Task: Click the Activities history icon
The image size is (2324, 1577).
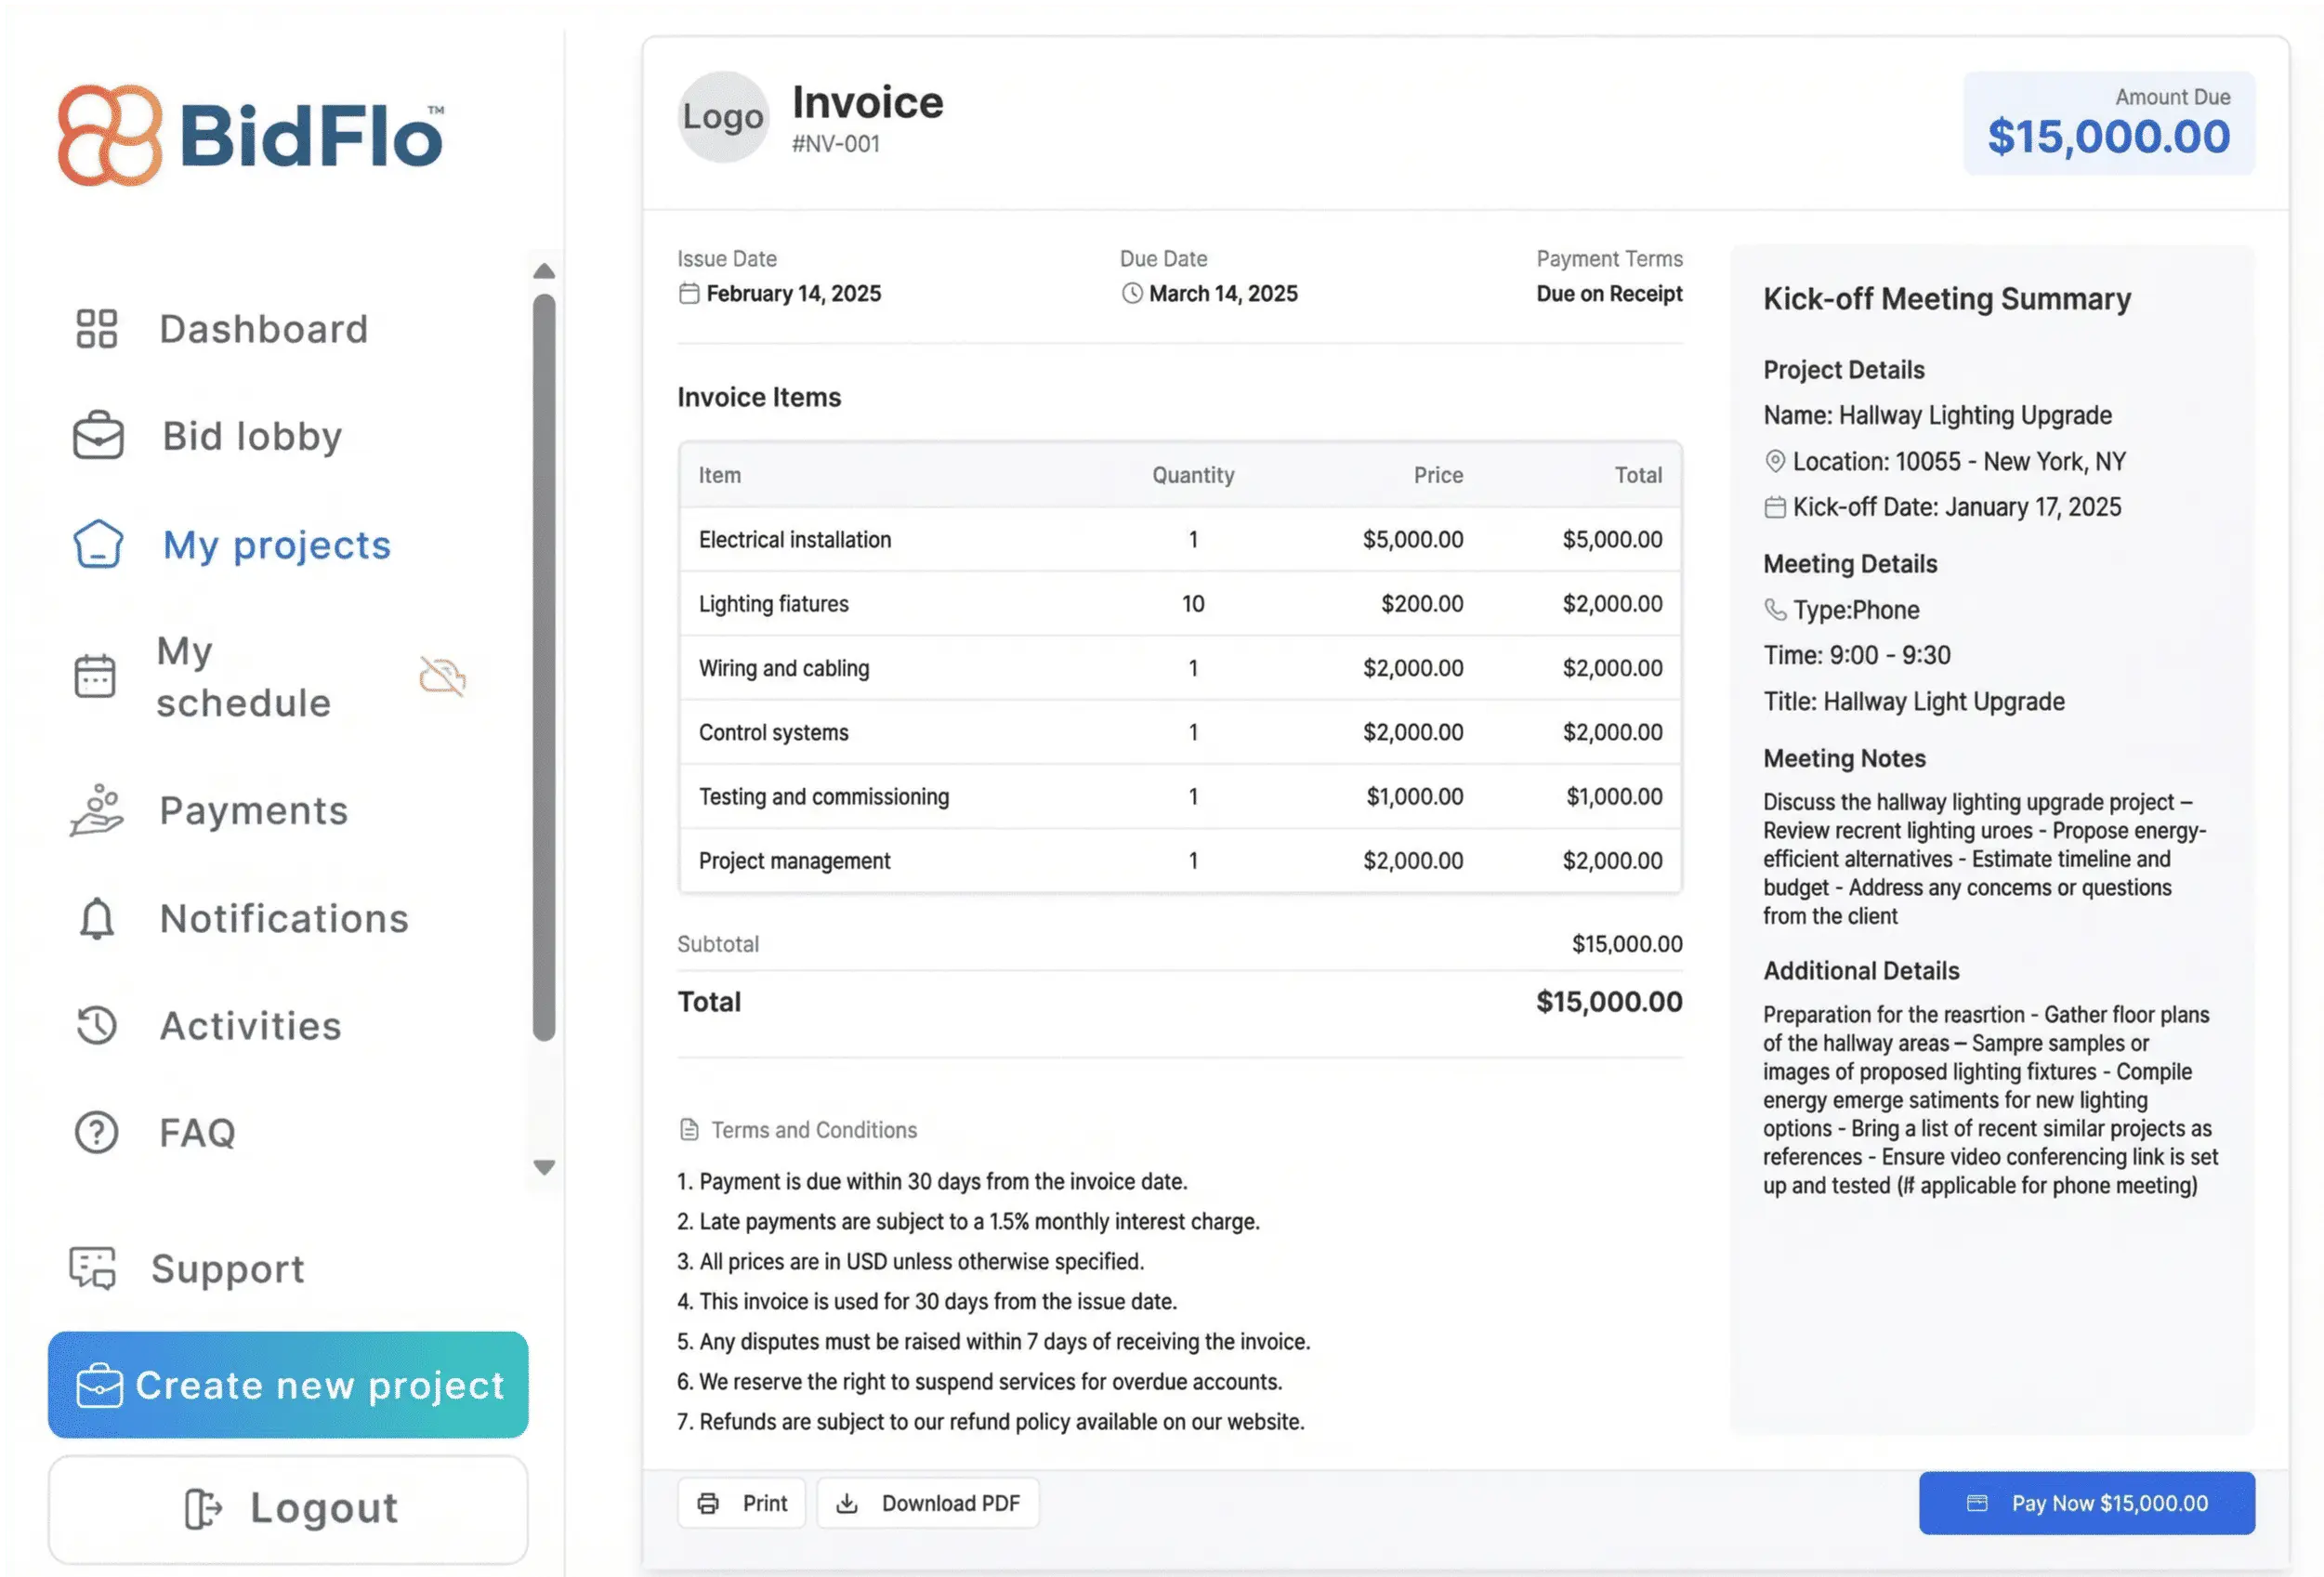Action: 96,1025
